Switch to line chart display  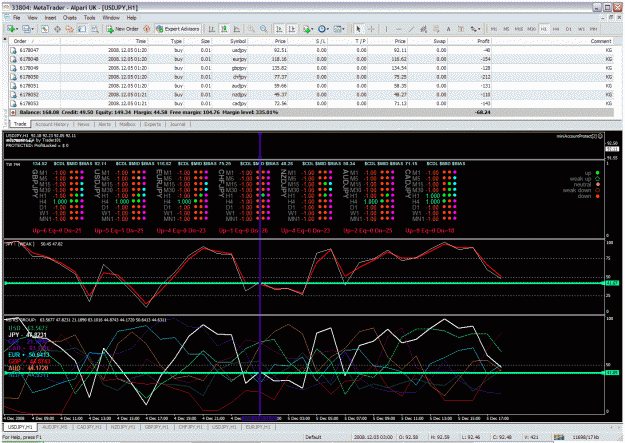(237, 29)
